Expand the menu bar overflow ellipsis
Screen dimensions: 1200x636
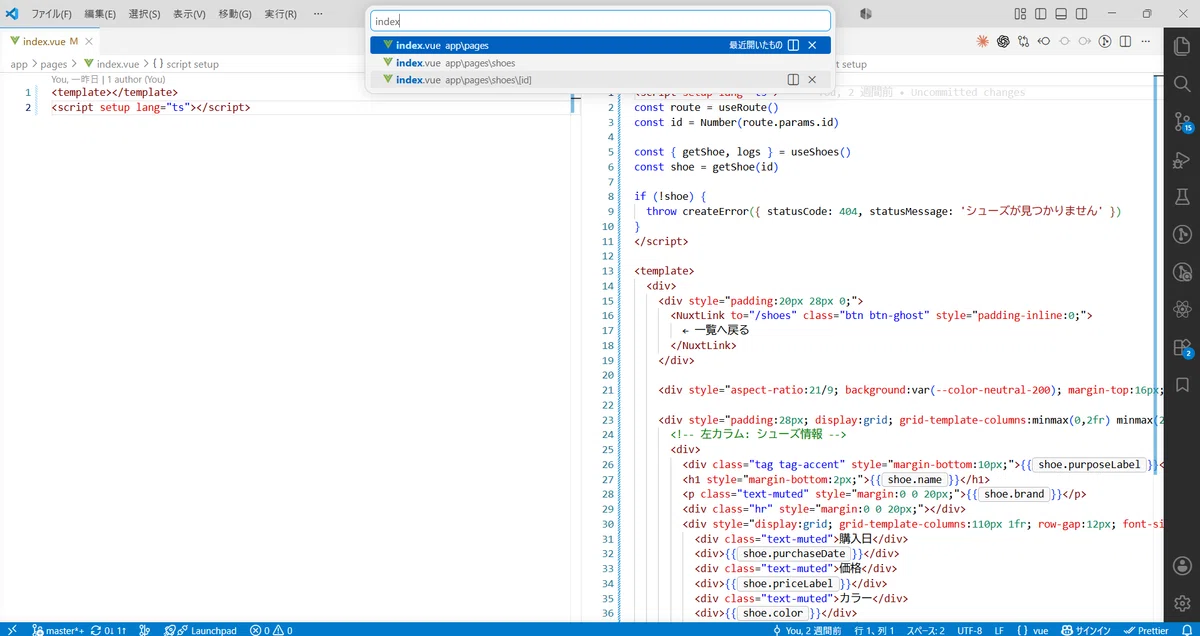[318, 14]
